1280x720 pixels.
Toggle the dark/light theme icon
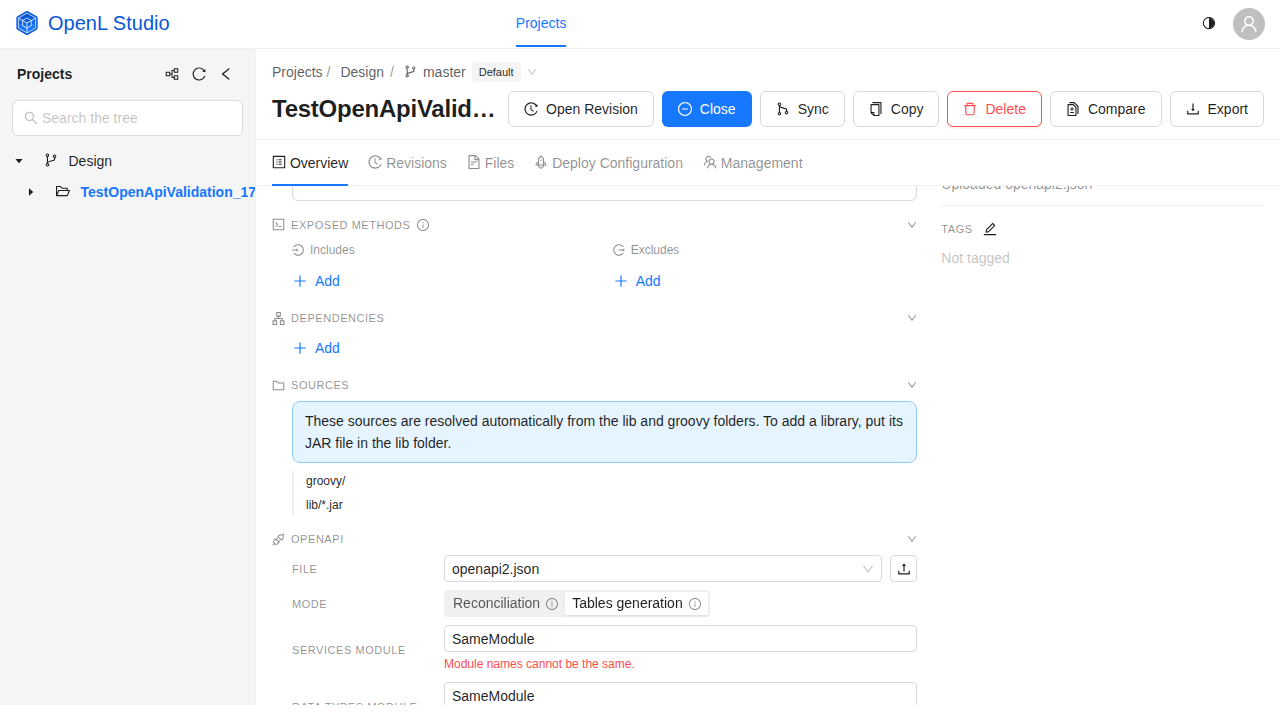pyautogui.click(x=1209, y=23)
